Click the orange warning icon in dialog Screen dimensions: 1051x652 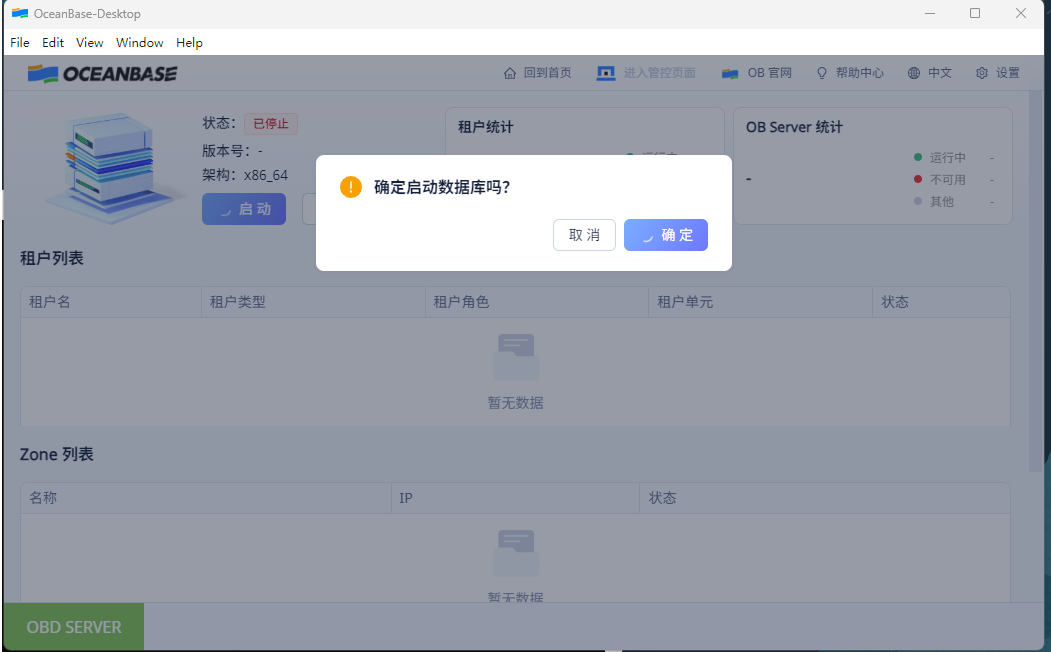click(x=351, y=187)
